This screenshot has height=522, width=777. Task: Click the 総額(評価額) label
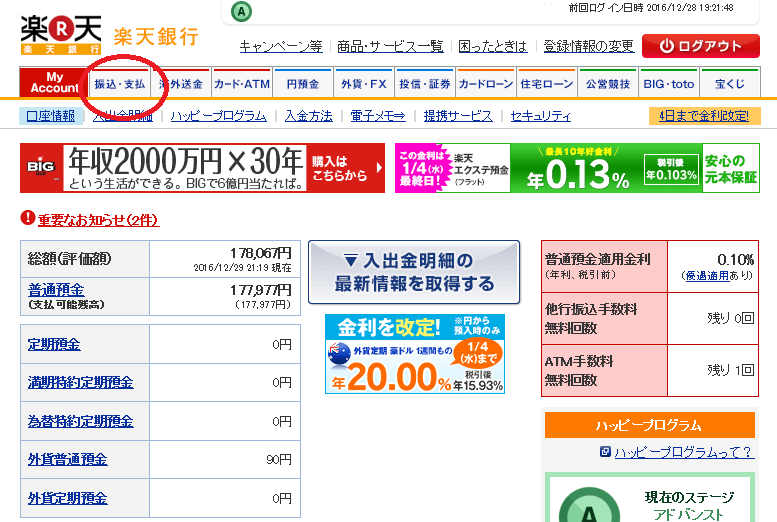70,258
